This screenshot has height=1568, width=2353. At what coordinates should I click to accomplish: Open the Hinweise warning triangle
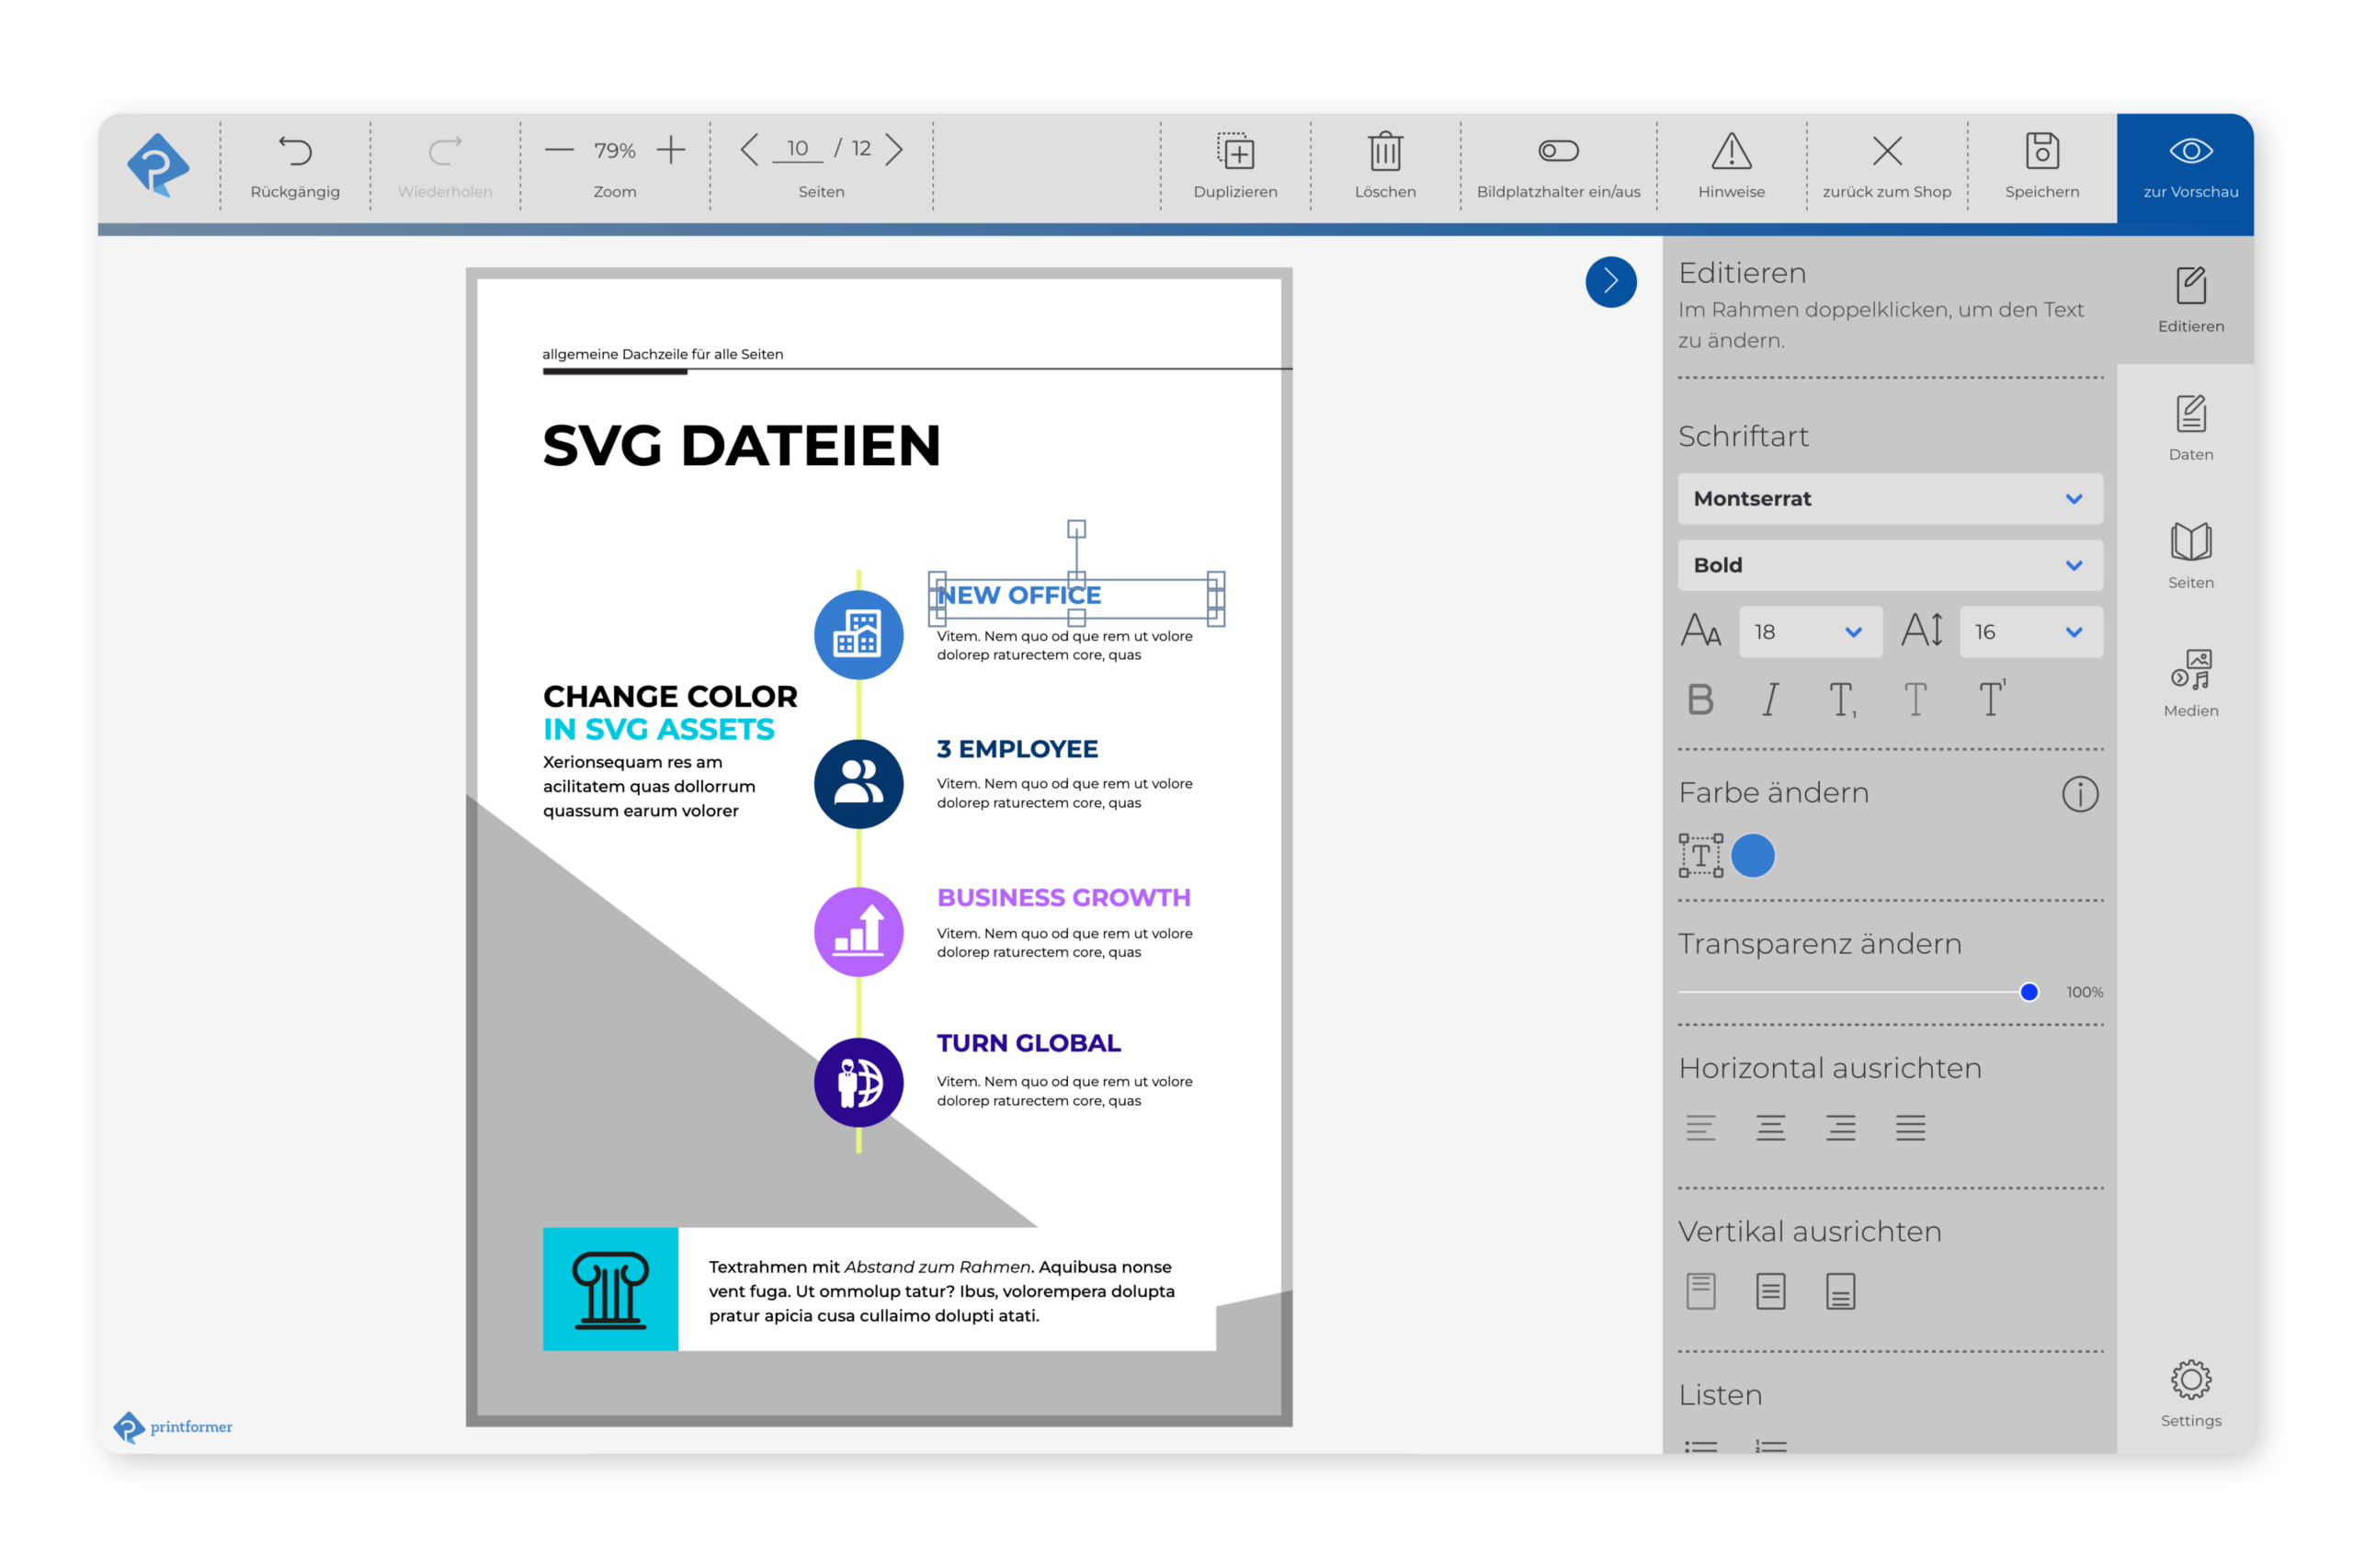pyautogui.click(x=1731, y=152)
